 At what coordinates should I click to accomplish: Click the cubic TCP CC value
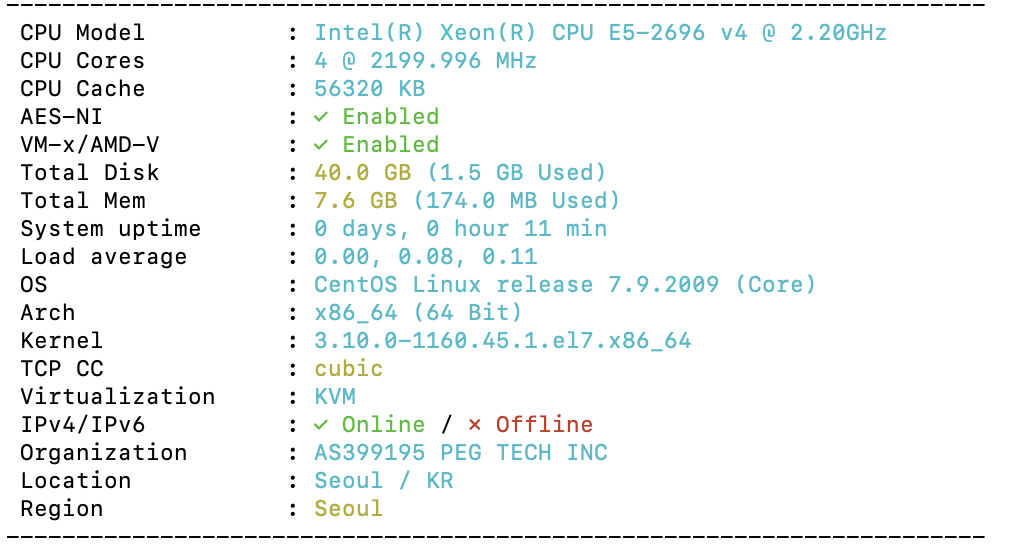(349, 369)
